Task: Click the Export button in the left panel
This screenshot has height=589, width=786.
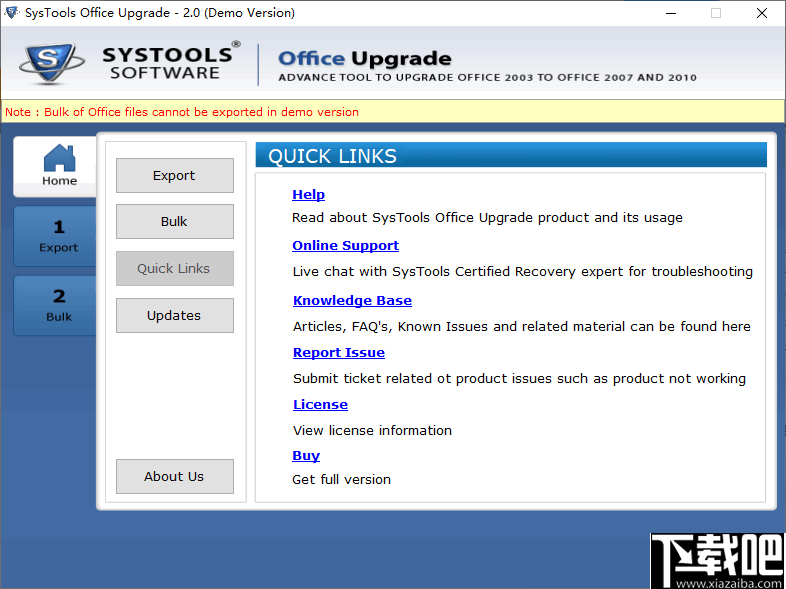Action: (x=174, y=175)
